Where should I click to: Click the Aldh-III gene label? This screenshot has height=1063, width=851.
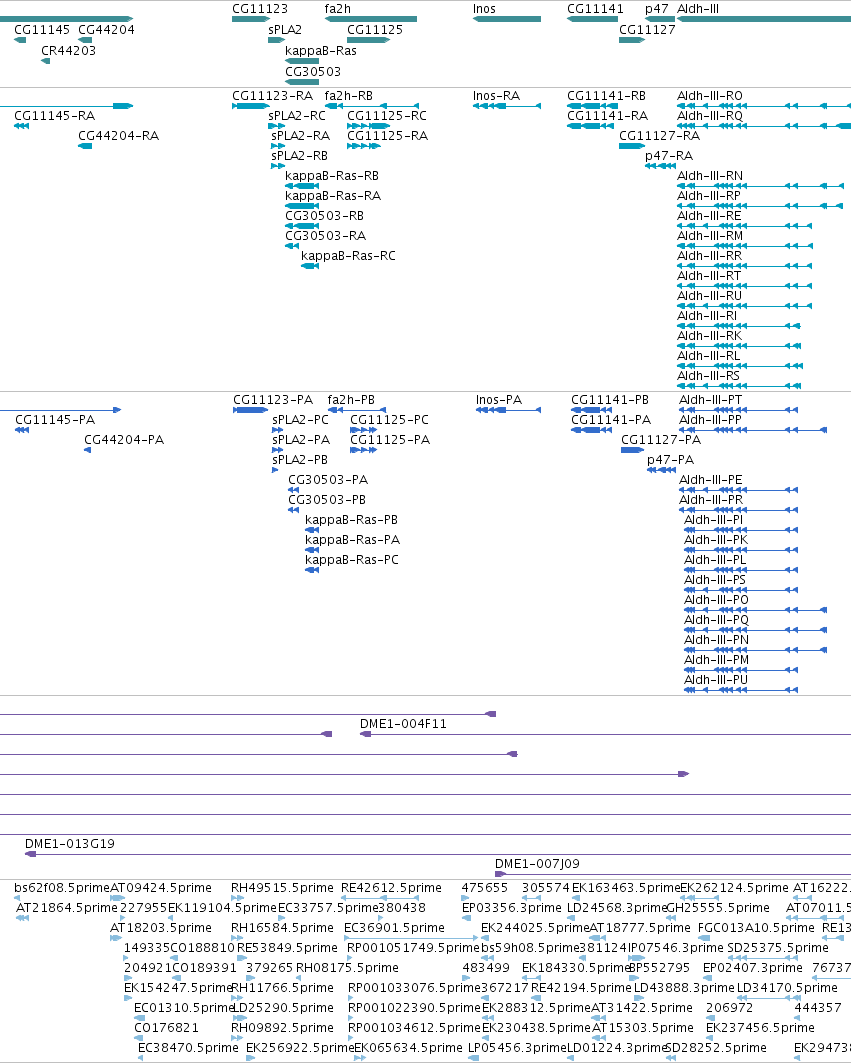pos(698,9)
